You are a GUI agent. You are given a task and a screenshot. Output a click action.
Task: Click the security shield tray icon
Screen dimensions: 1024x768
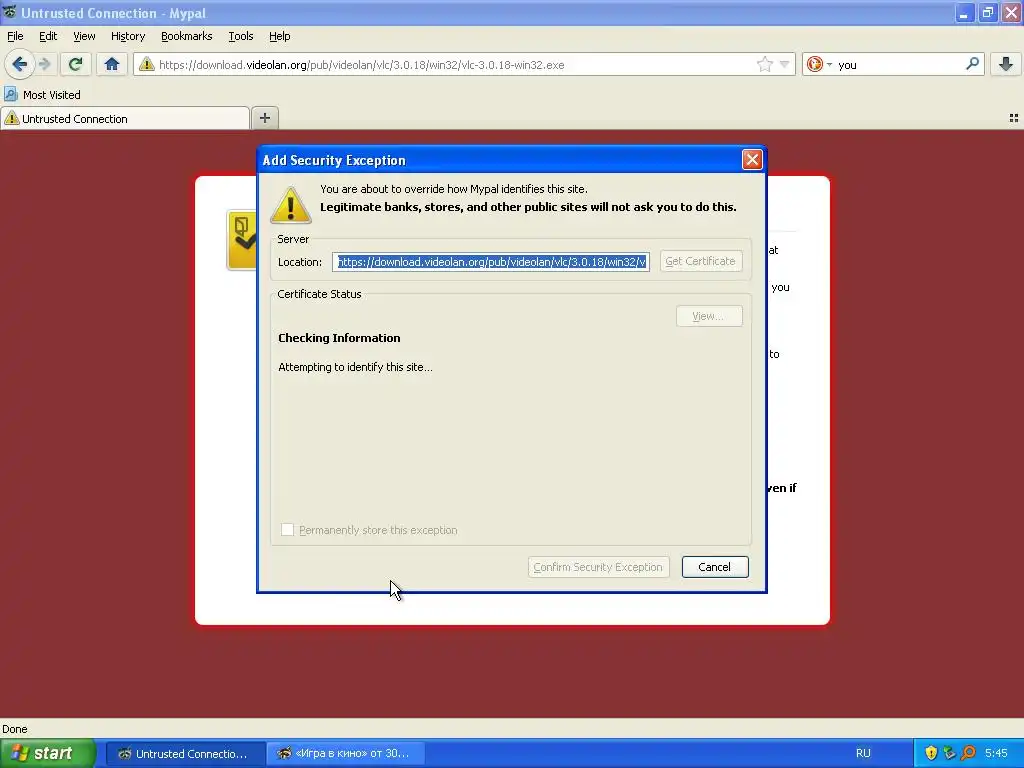coord(931,753)
